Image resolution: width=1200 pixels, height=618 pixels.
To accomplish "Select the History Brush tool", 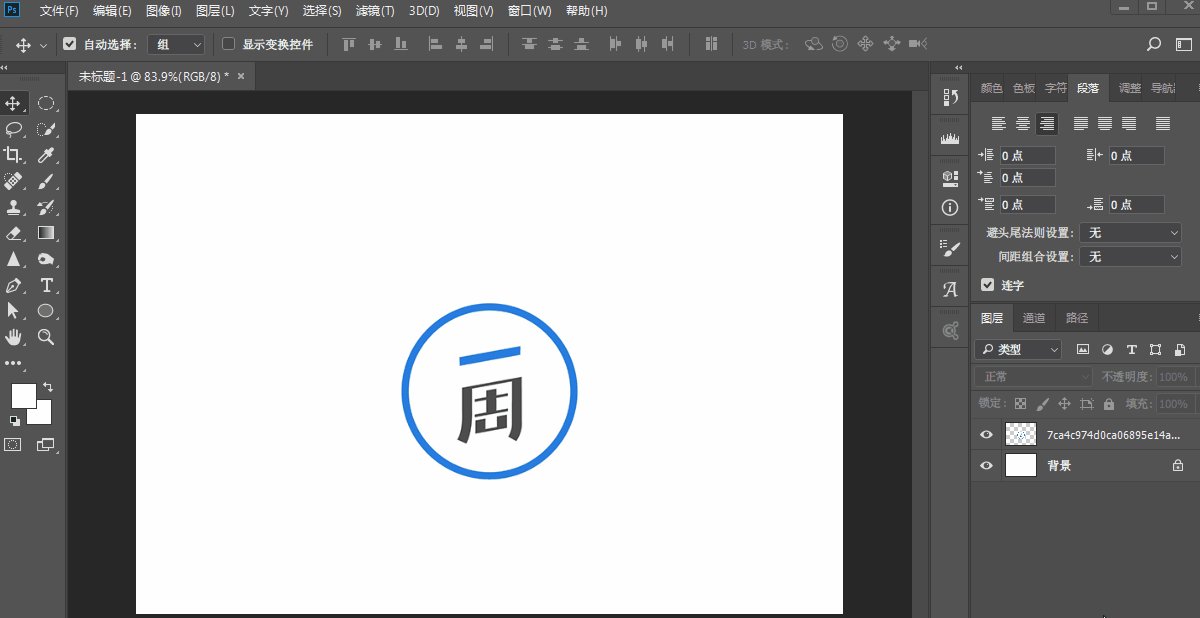I will coord(46,207).
